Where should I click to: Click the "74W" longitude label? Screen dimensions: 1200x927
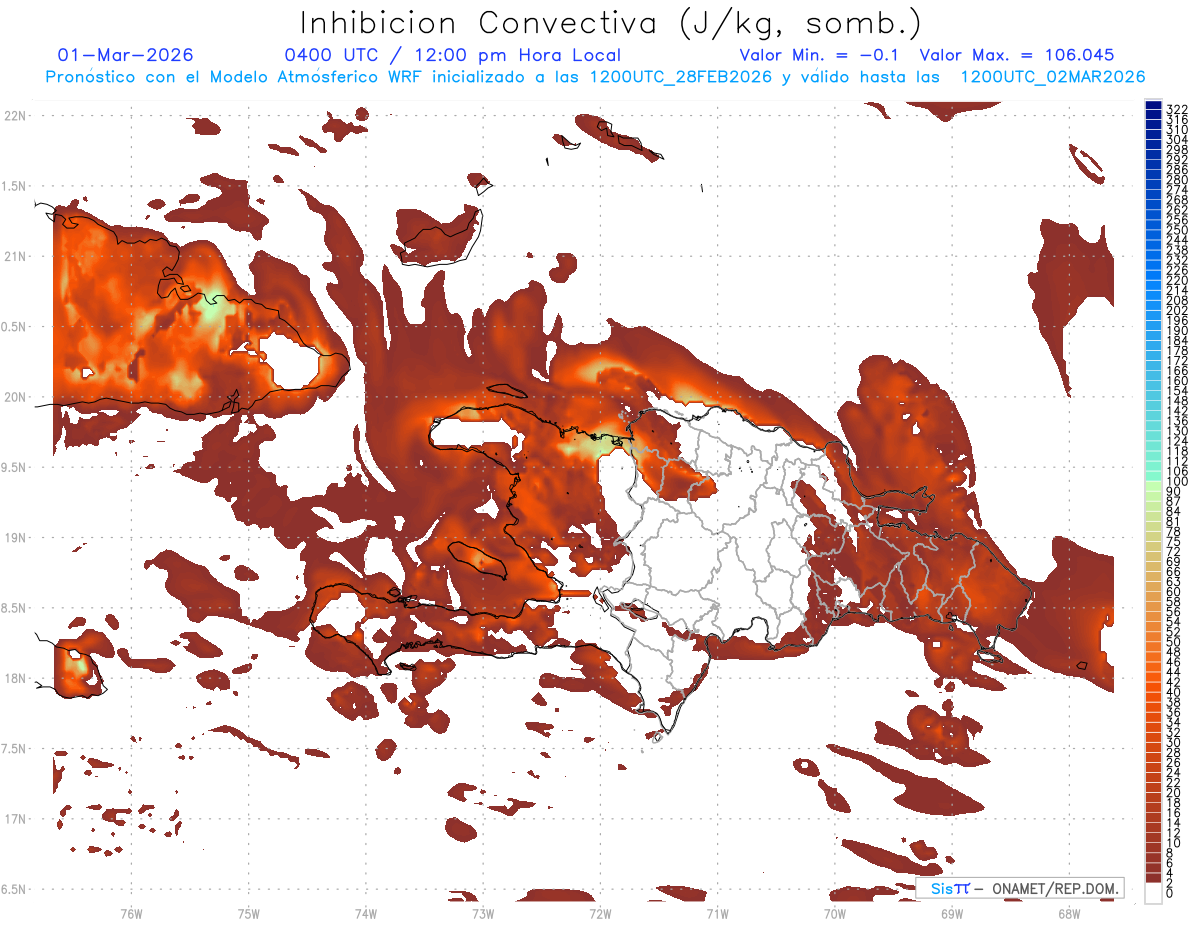coord(366,913)
